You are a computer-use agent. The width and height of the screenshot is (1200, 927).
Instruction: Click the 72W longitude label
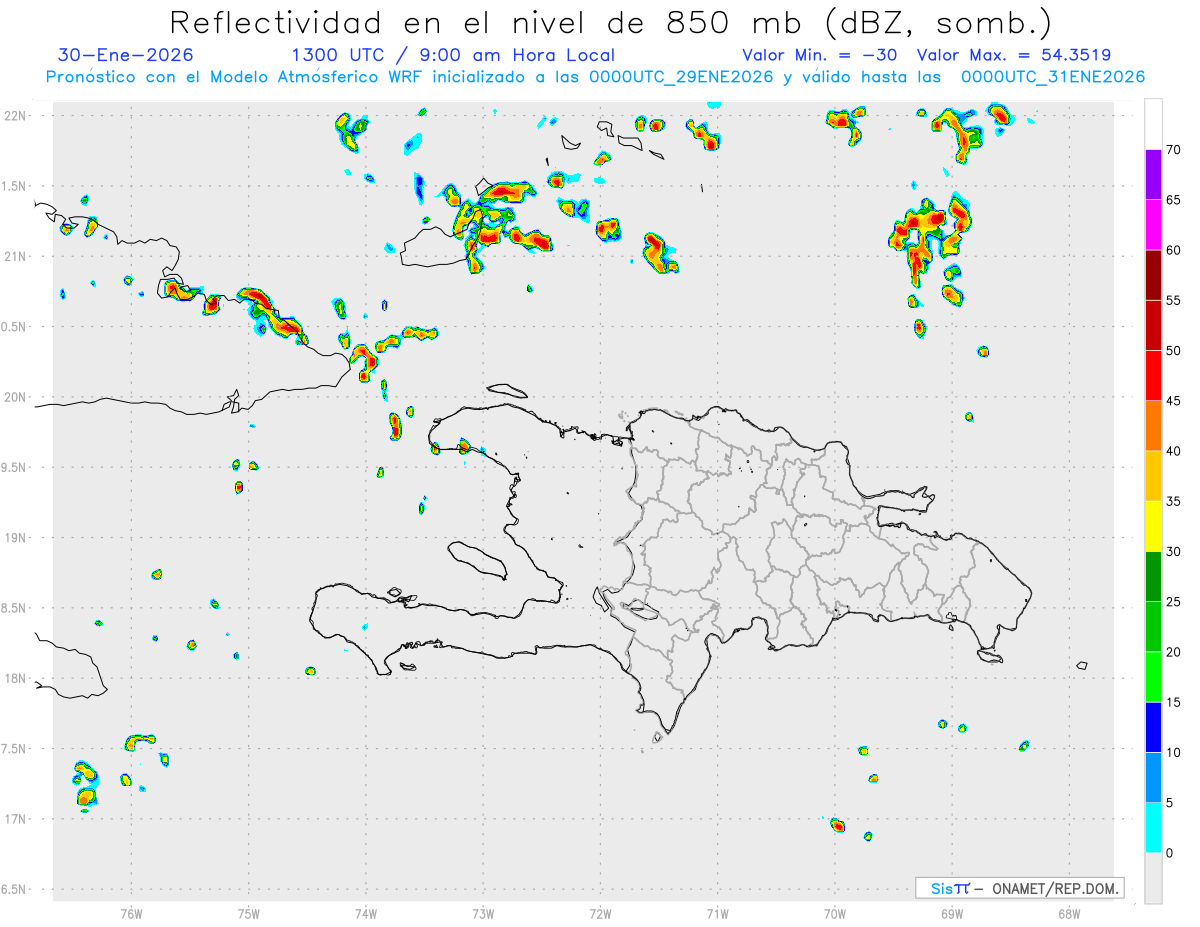600,913
